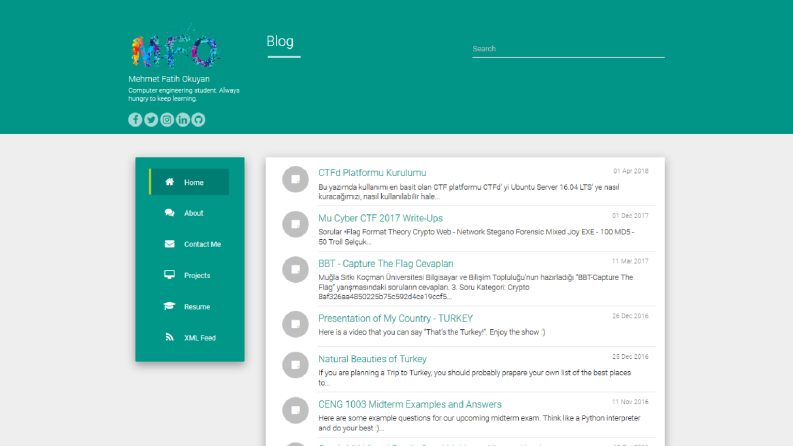Open Presentation of My Country - TURKEY
This screenshot has width=793, height=446.
pyautogui.click(x=395, y=319)
